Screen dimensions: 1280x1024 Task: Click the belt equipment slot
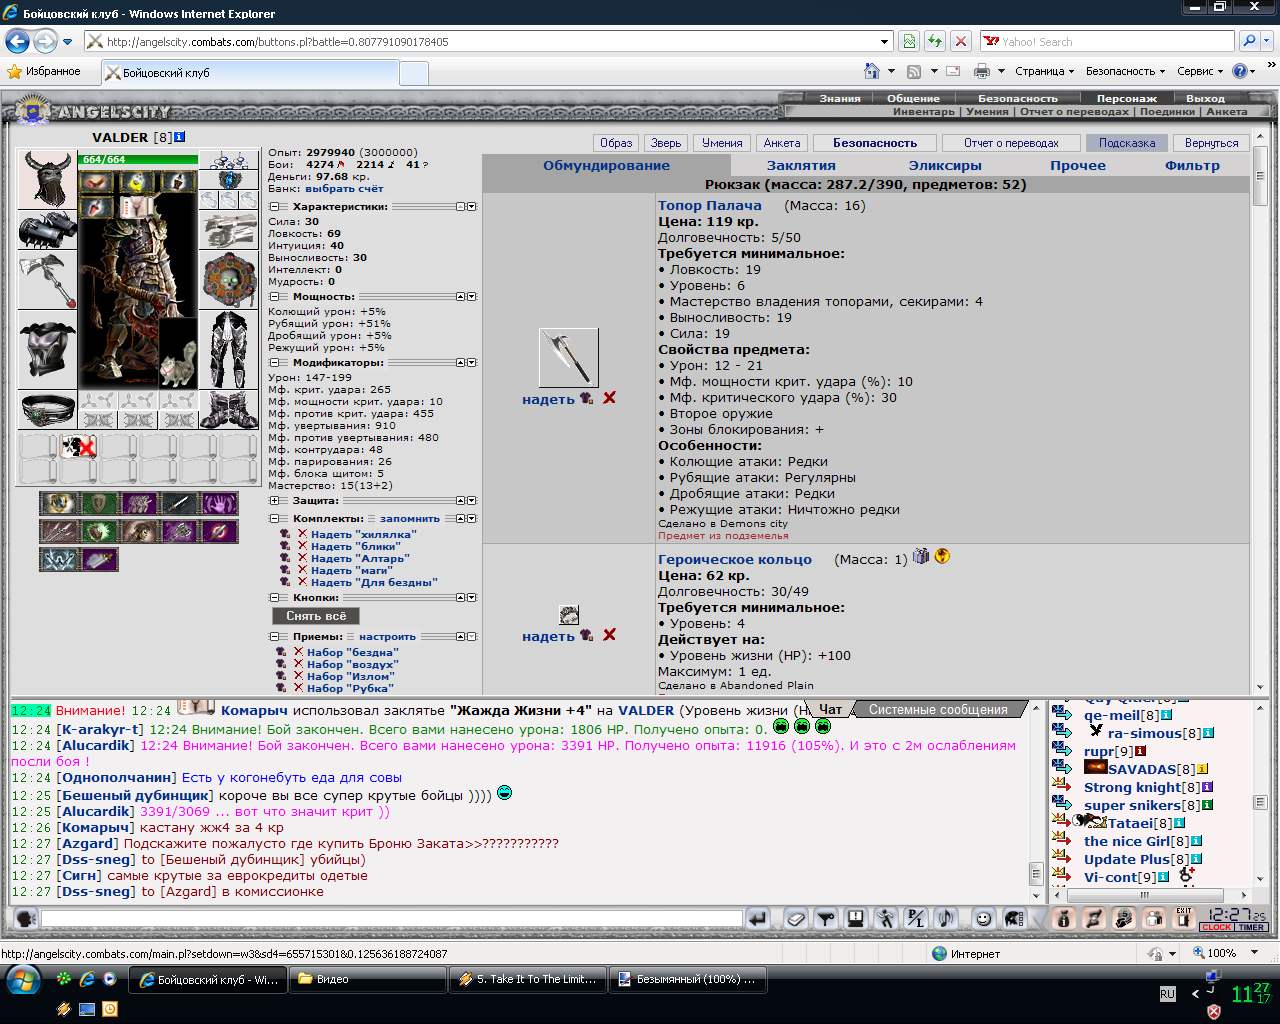click(47, 410)
